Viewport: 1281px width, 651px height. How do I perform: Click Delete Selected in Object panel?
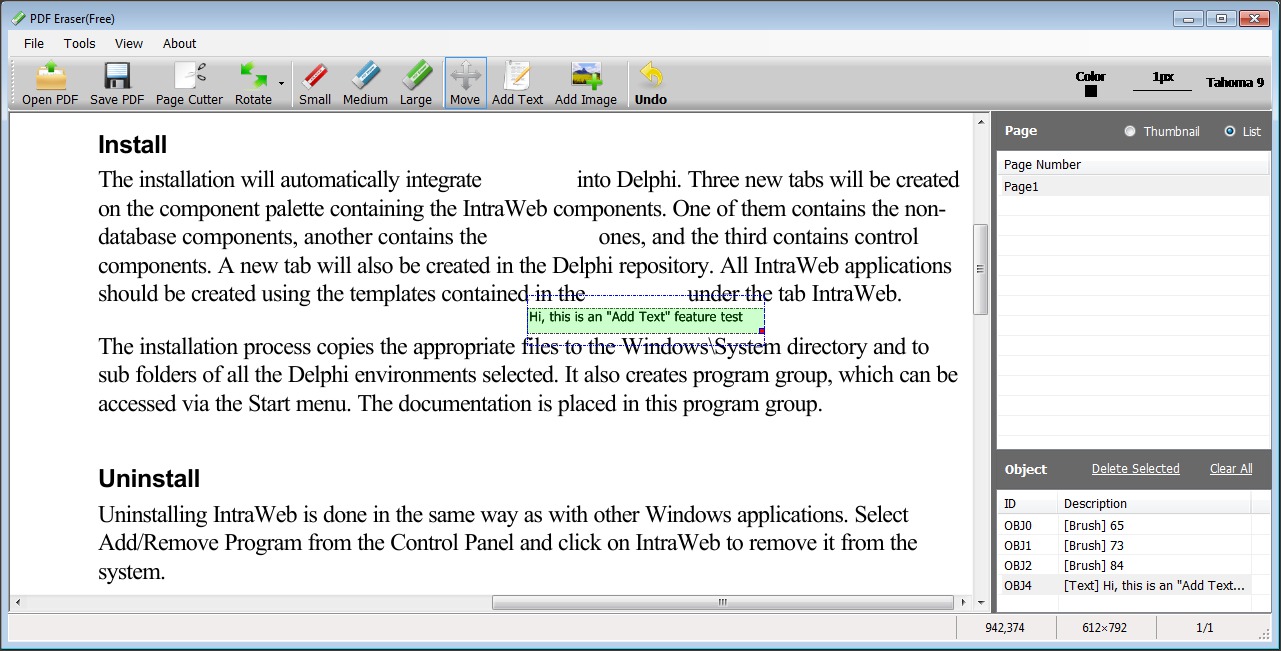[1135, 468]
